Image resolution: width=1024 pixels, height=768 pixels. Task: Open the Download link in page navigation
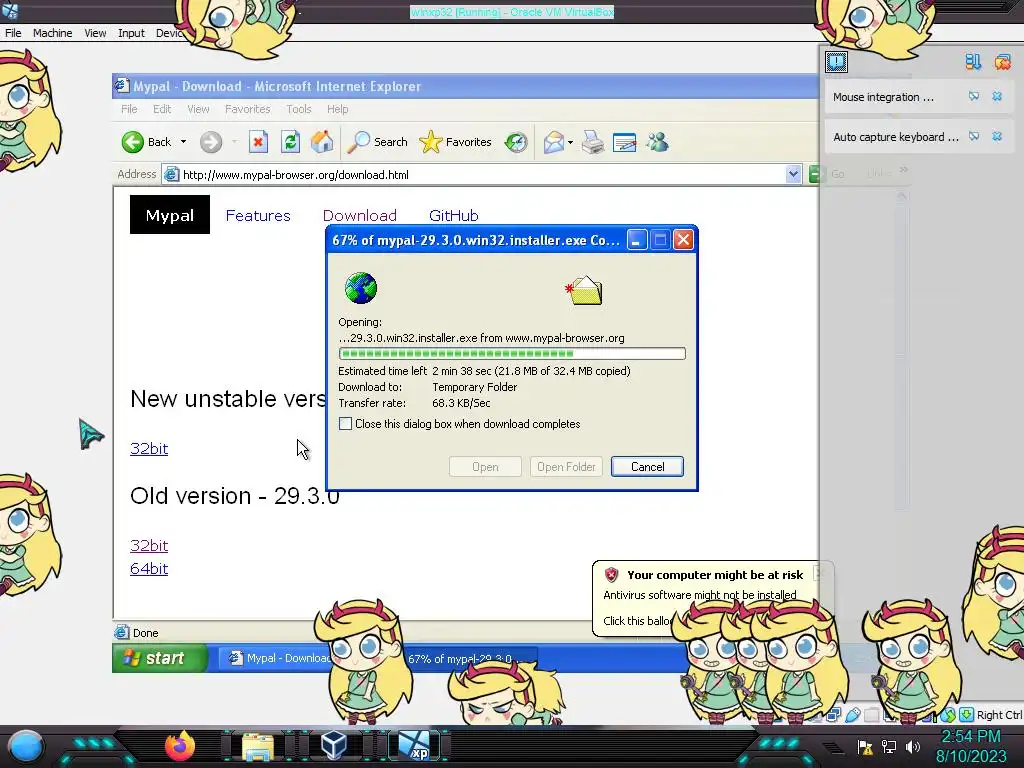(x=360, y=216)
